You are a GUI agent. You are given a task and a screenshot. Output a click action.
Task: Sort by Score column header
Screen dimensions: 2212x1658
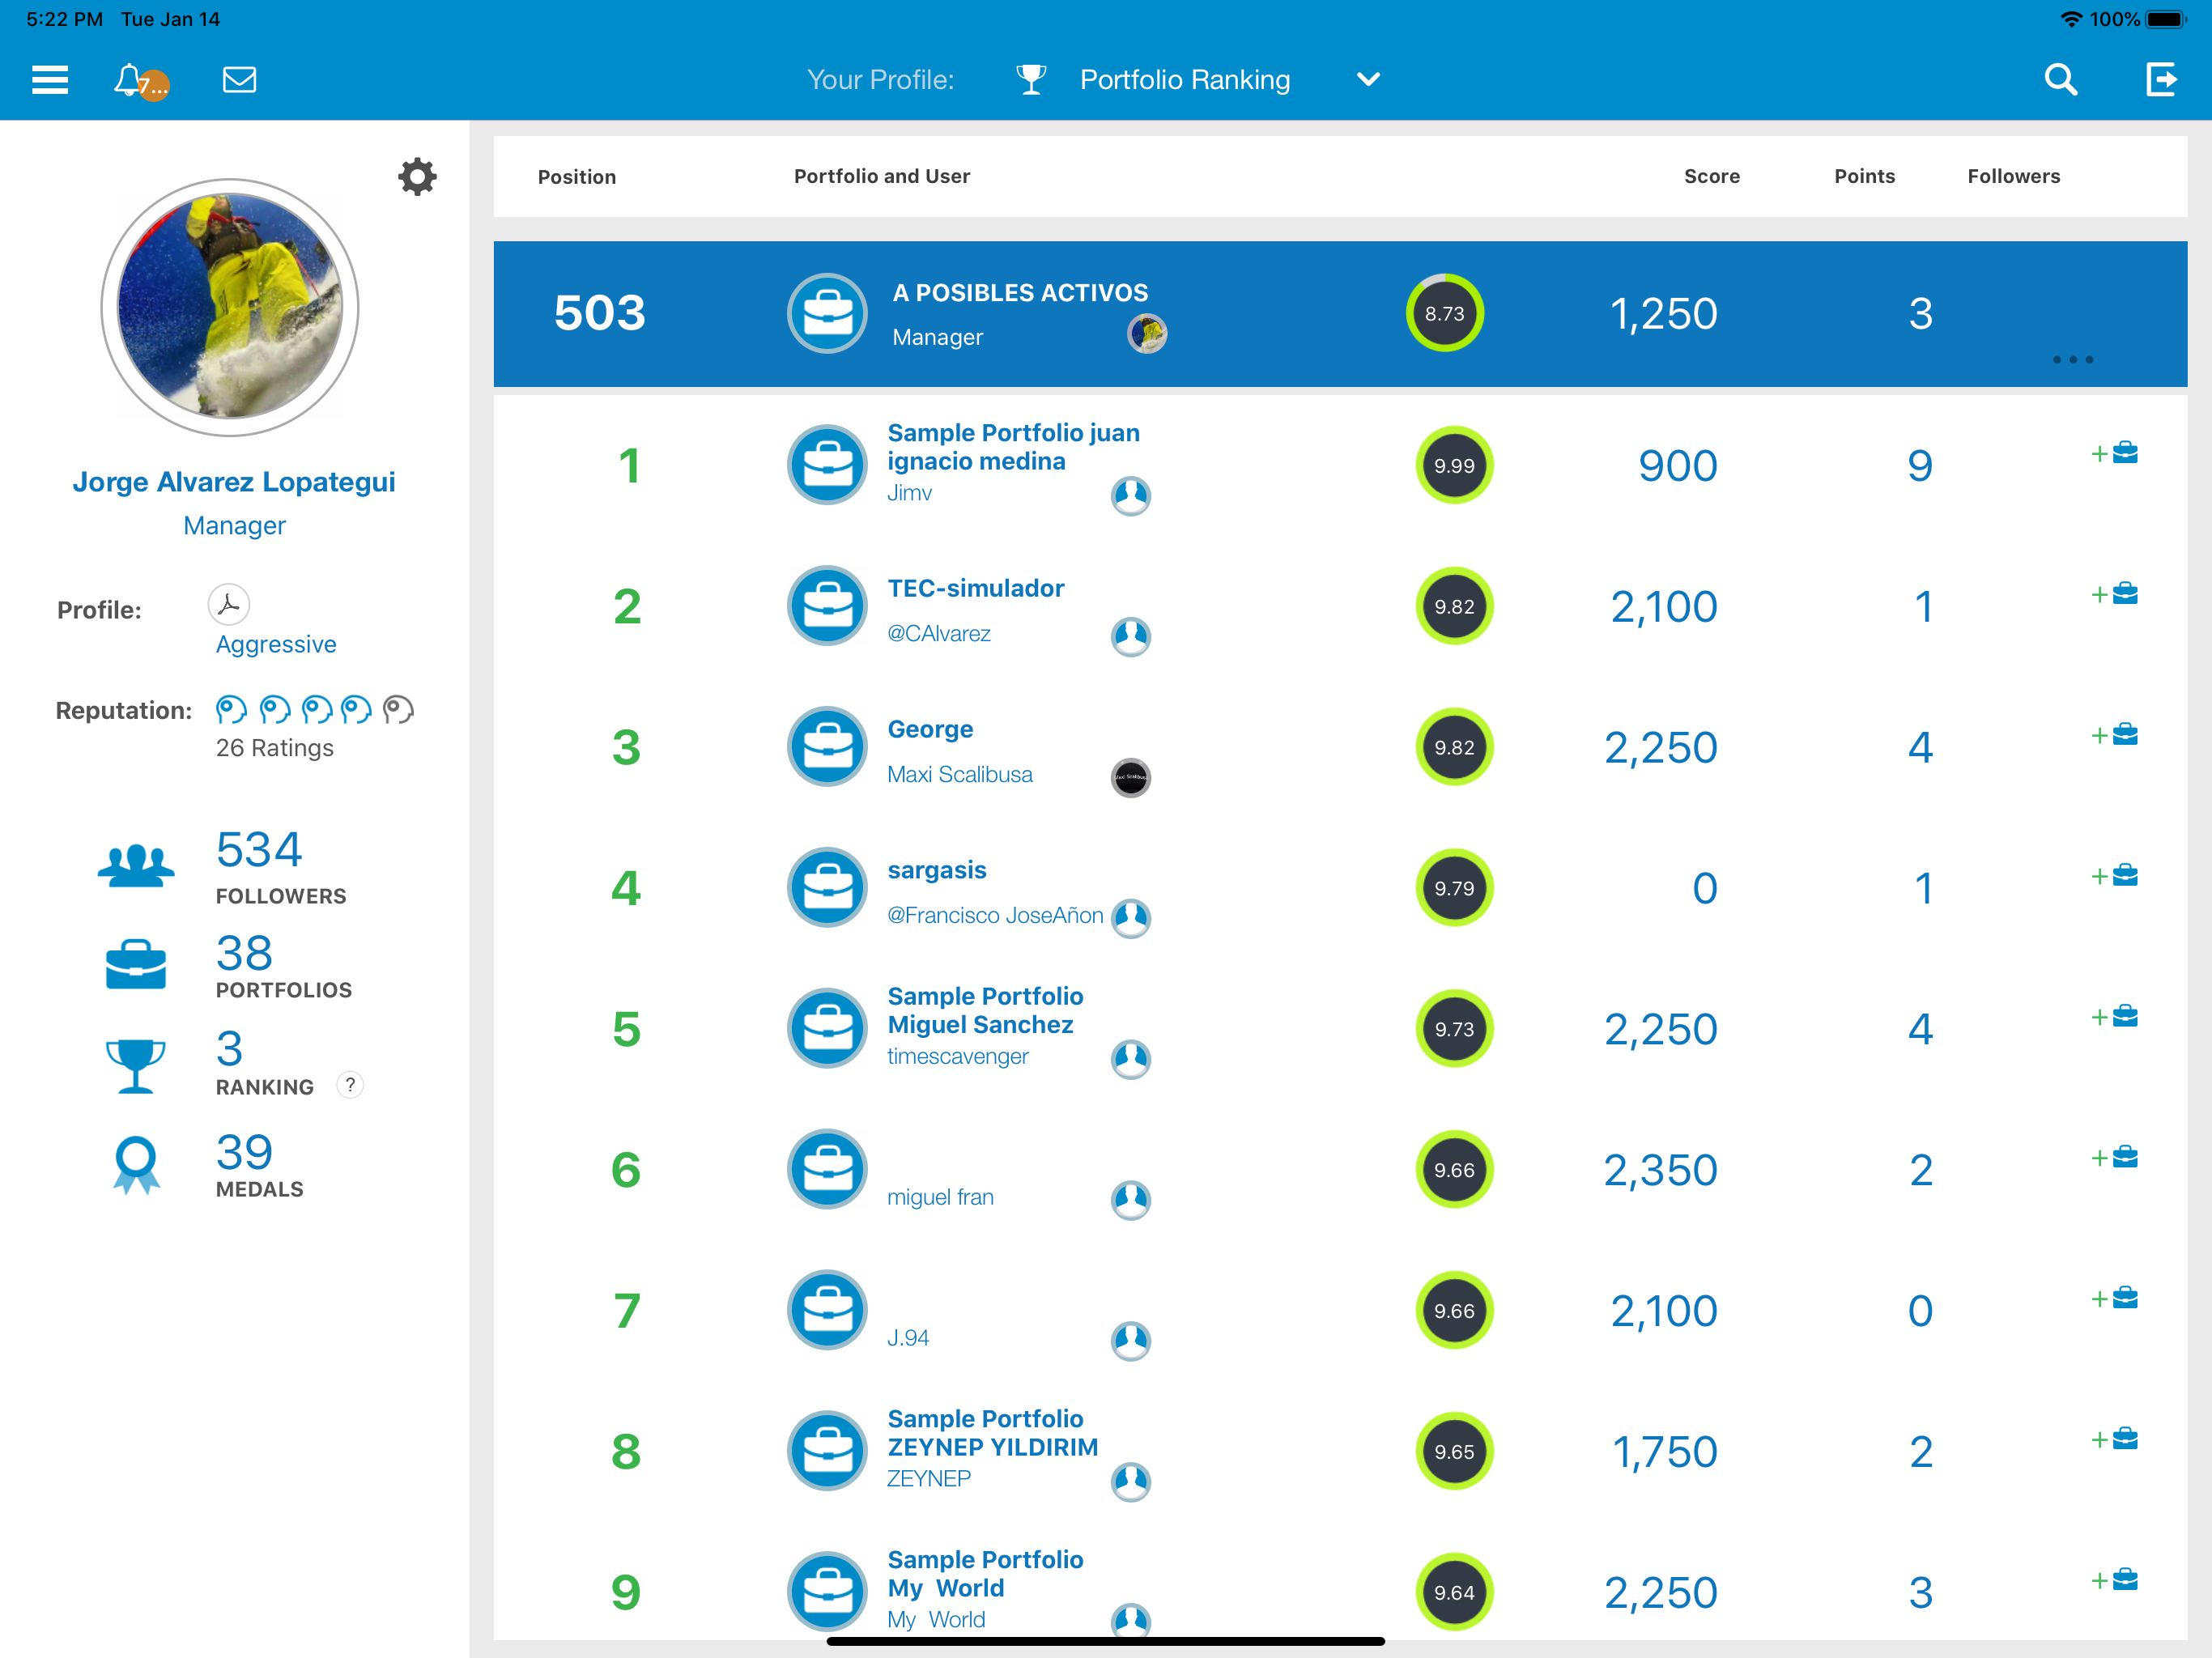1711,176
